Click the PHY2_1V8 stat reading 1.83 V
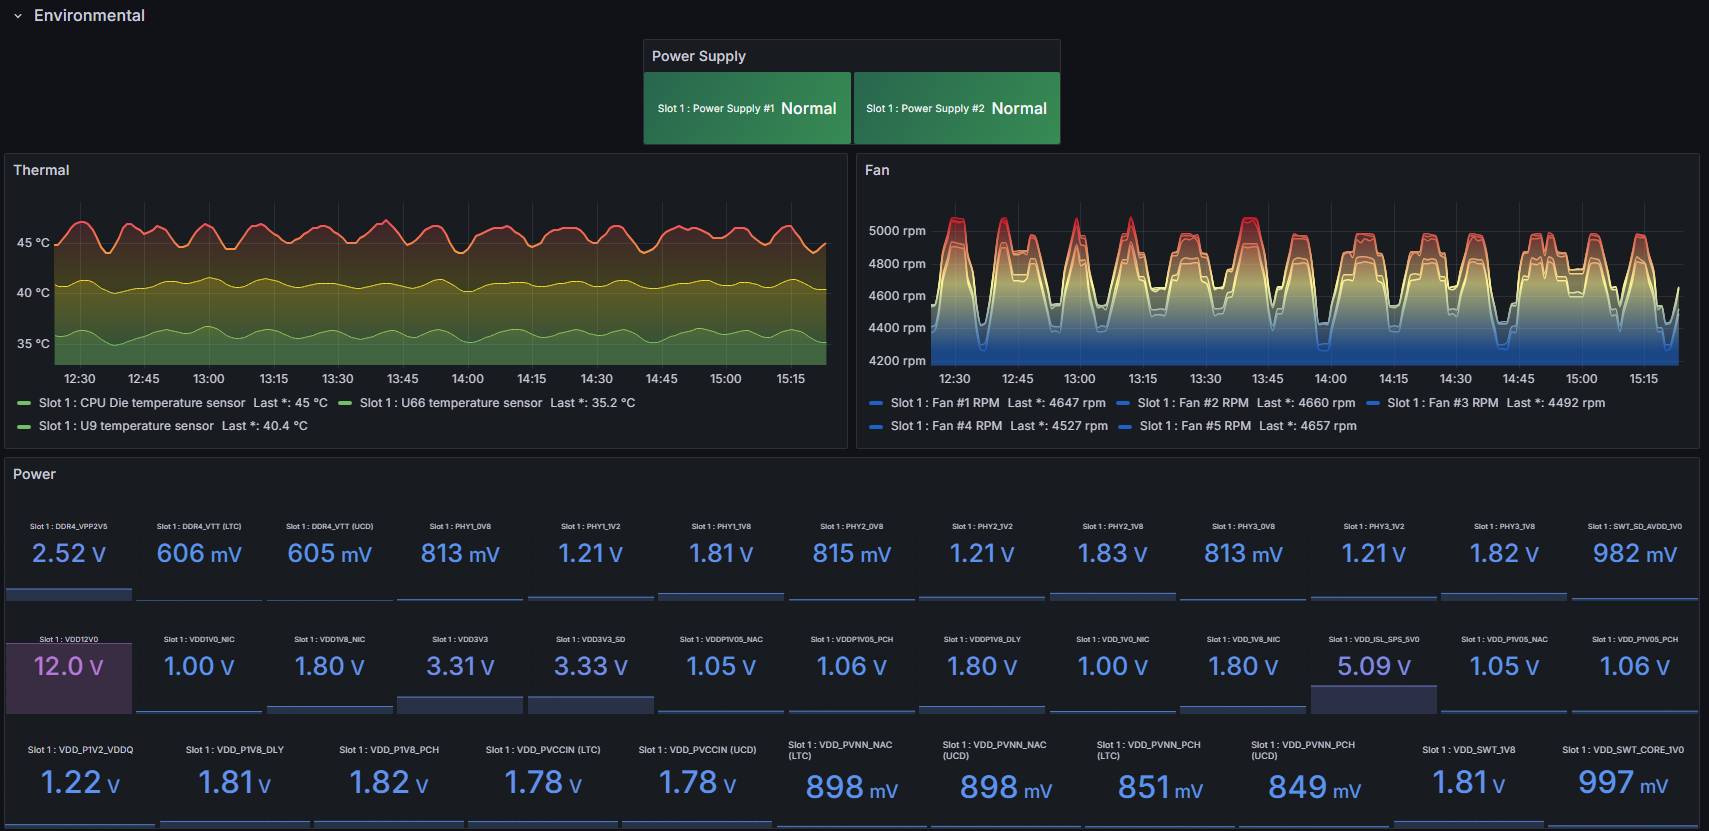1709x831 pixels. 1112,553
